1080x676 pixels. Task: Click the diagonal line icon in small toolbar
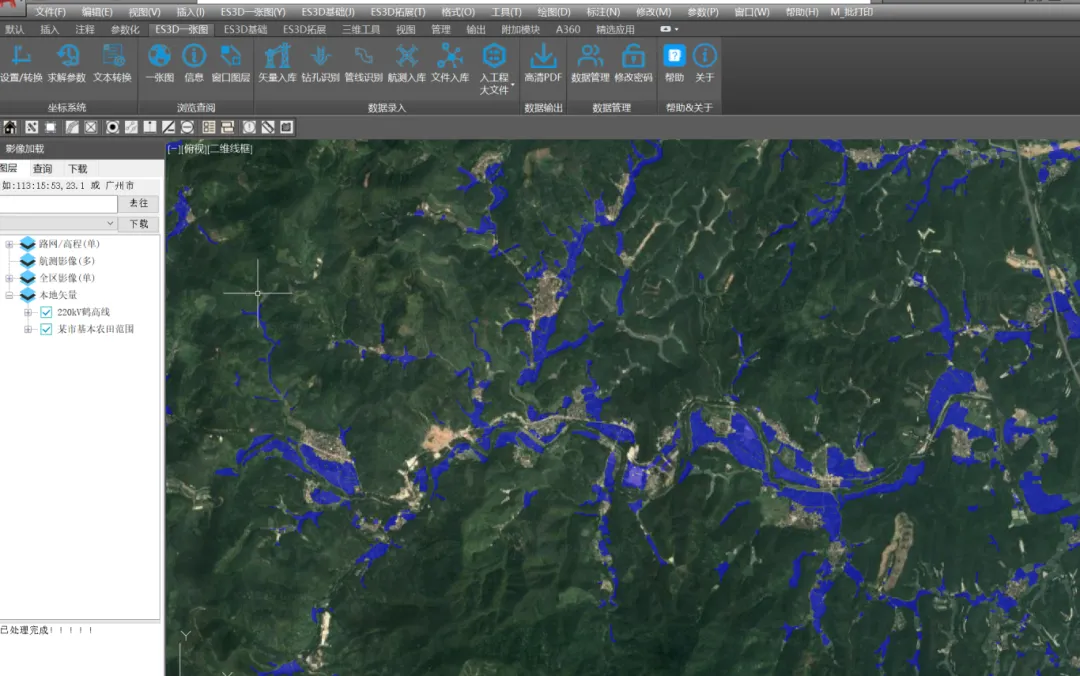point(168,127)
